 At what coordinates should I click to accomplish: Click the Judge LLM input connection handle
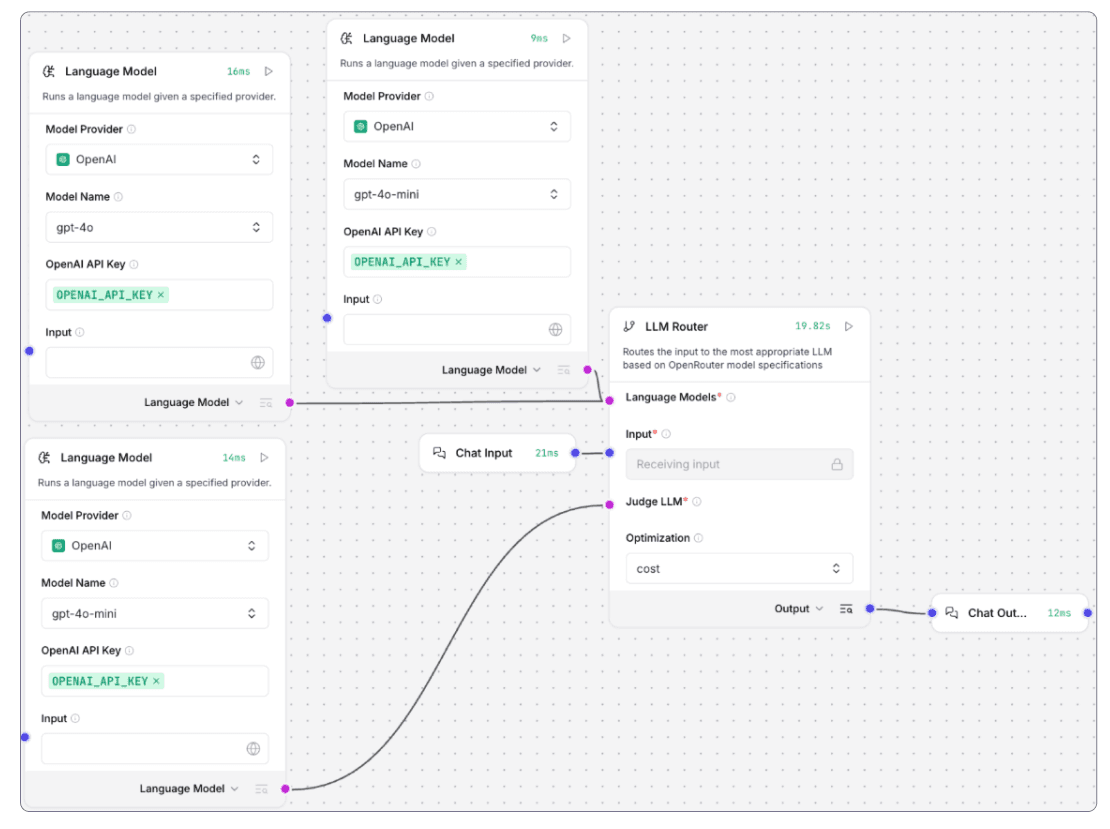[x=609, y=505]
